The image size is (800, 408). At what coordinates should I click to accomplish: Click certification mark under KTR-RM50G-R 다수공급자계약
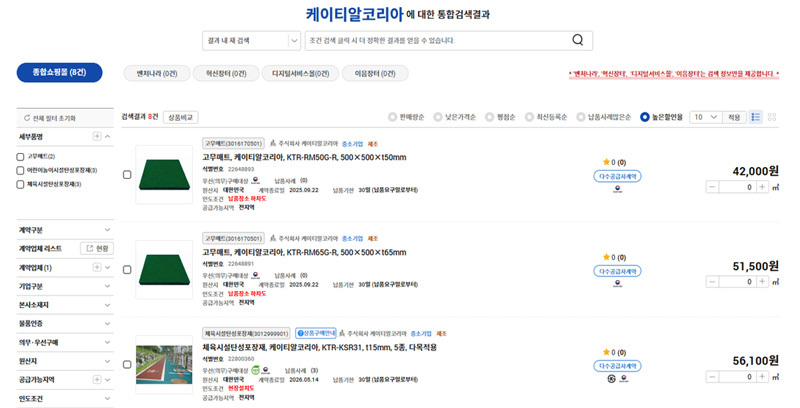[x=617, y=189]
